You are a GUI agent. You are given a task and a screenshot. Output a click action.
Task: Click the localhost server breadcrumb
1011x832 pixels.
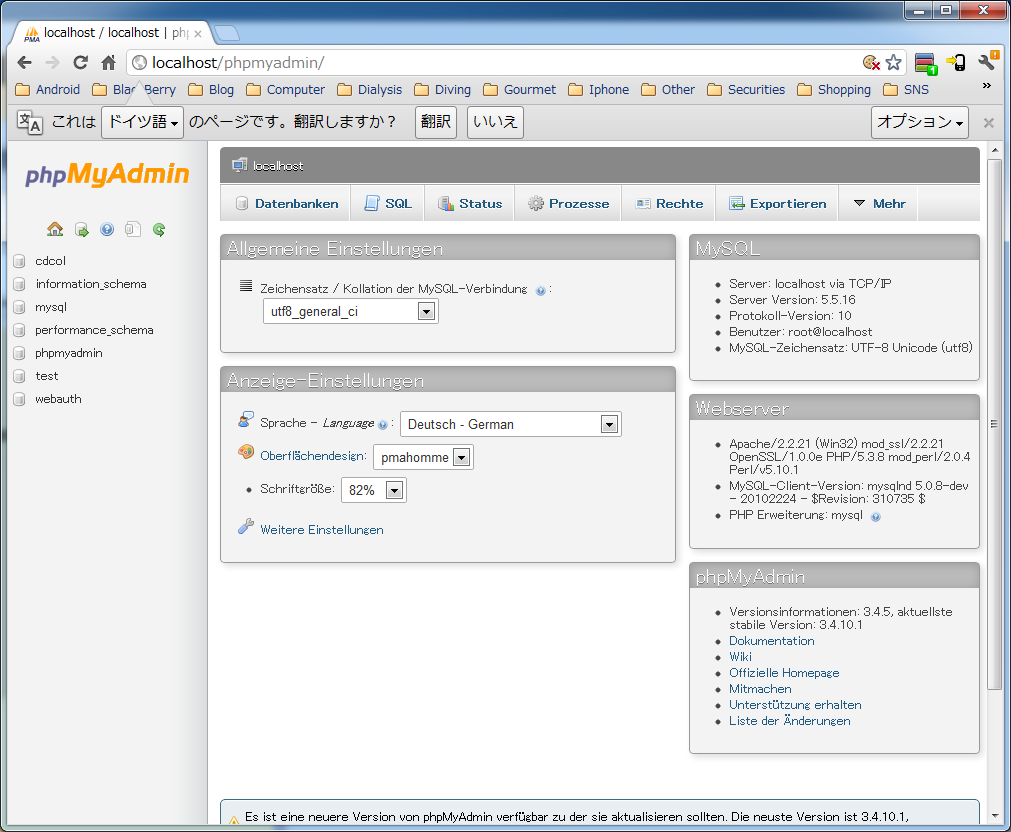pos(278,166)
